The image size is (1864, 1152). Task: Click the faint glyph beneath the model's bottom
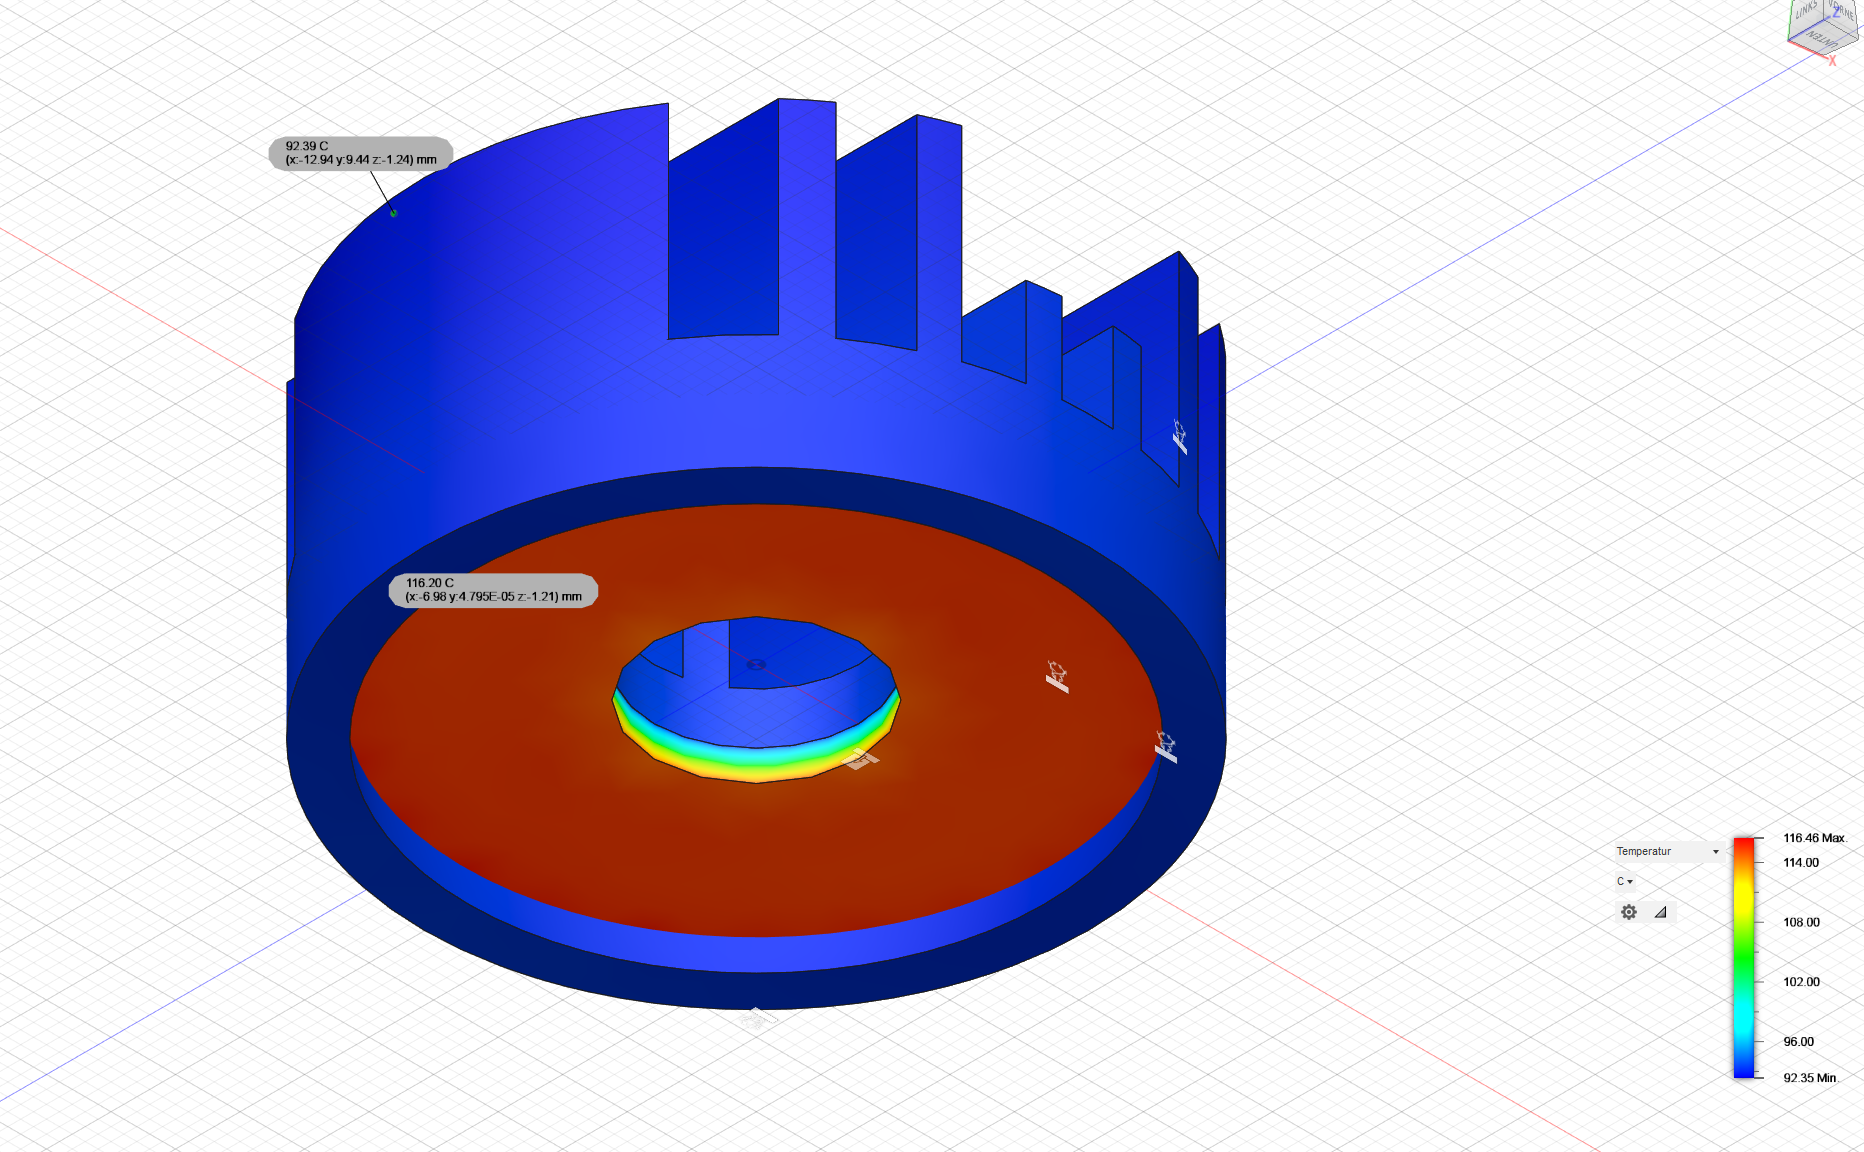(x=757, y=1018)
